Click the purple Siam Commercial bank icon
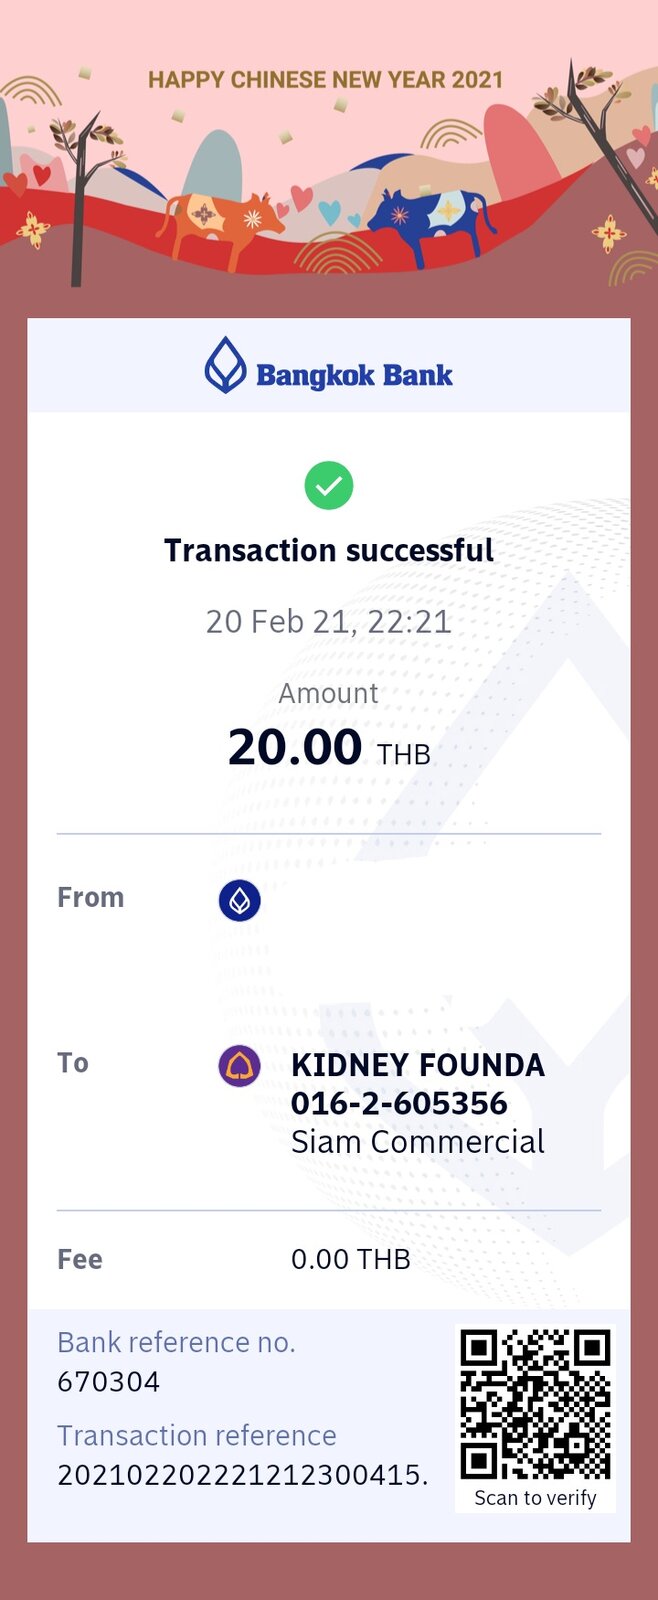Image resolution: width=658 pixels, height=1600 pixels. point(240,1066)
